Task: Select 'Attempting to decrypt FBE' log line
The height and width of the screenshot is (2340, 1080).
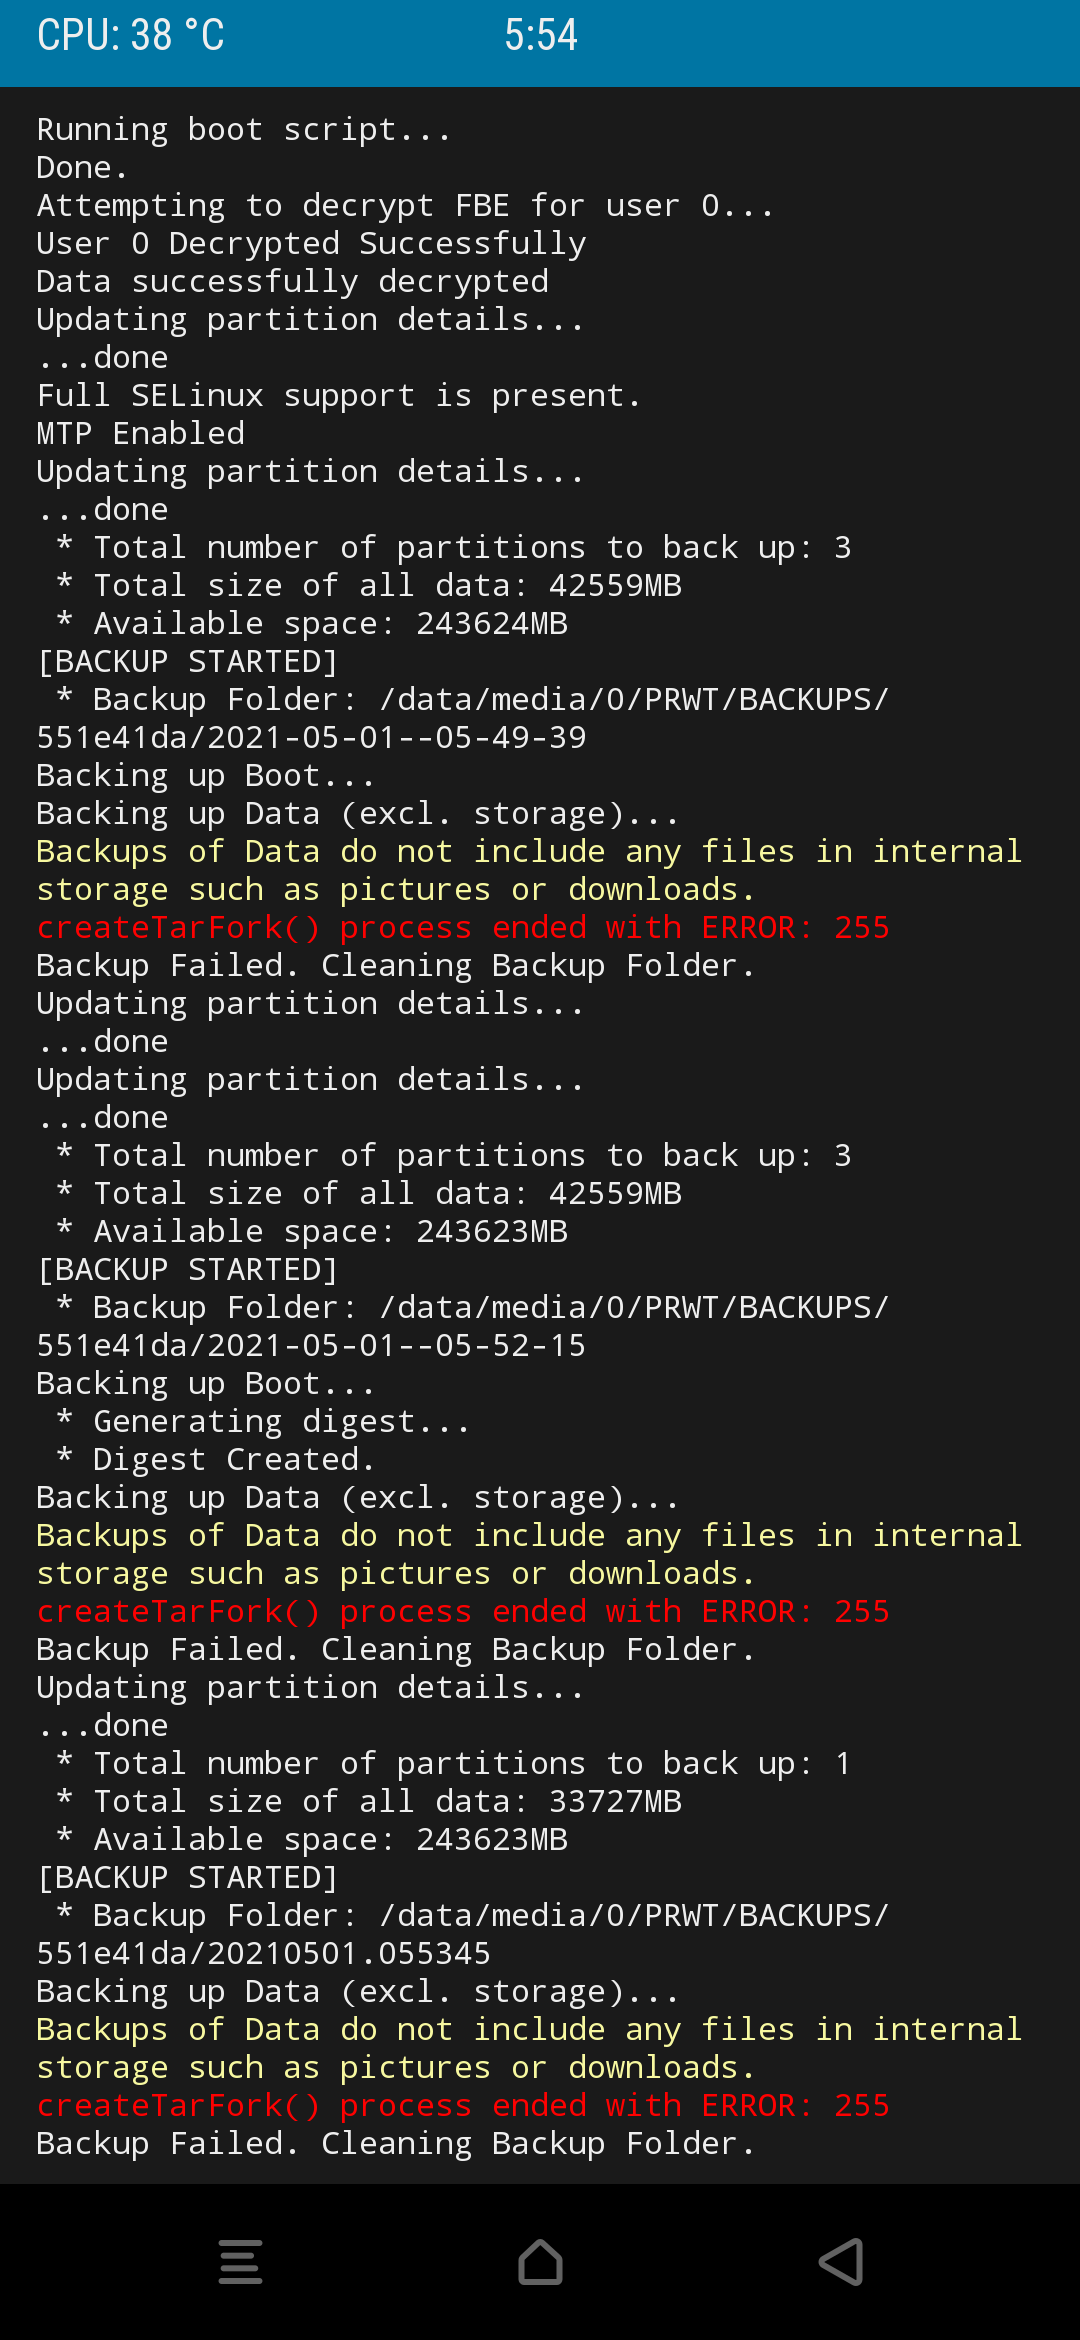Action: coord(404,206)
